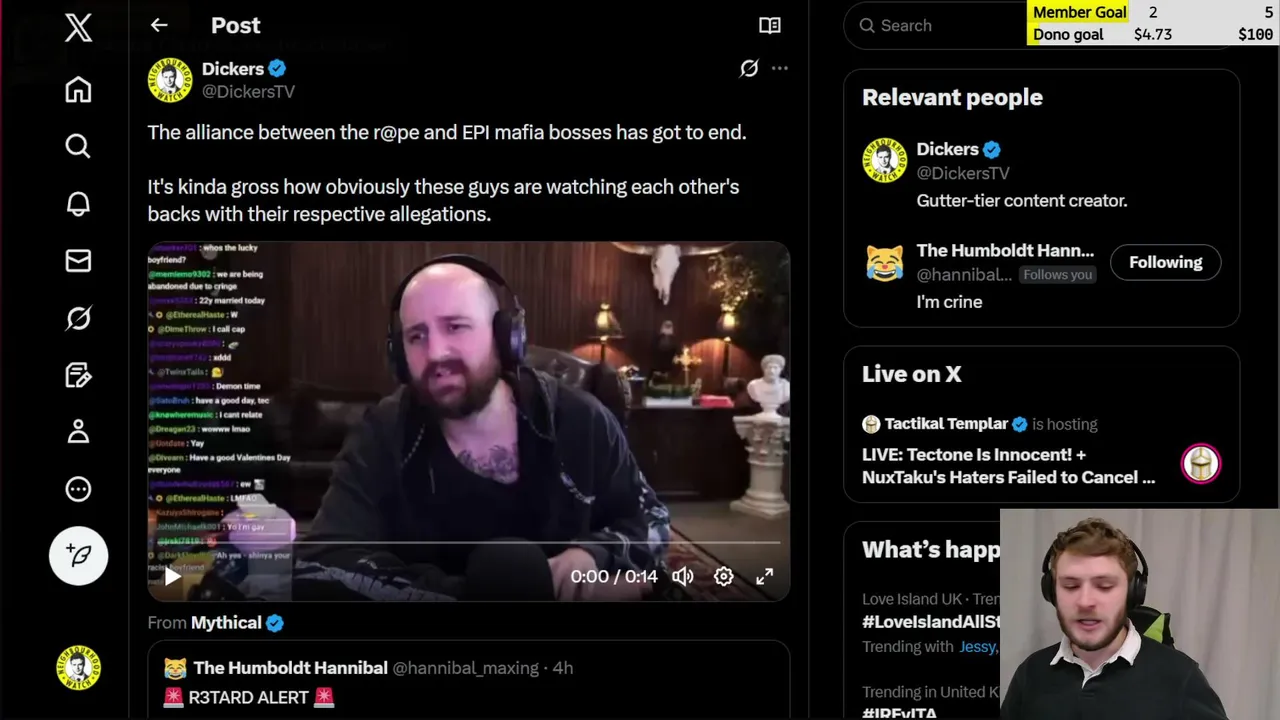Open the reader view book icon
The image size is (1280, 720).
tap(770, 26)
